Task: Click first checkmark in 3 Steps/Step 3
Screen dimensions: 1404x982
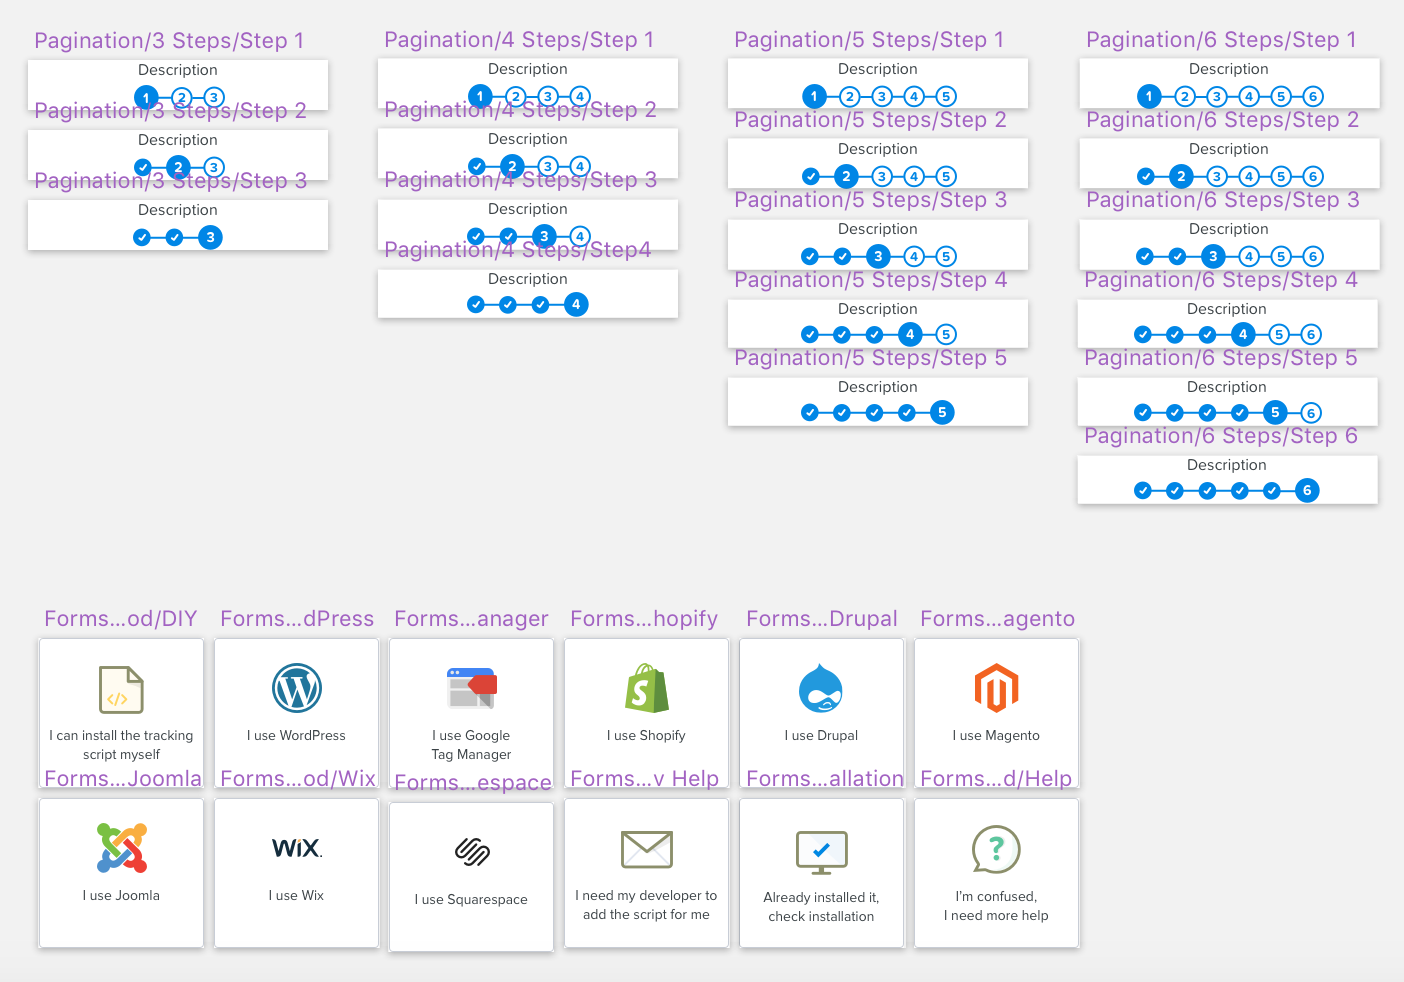Action: tap(142, 237)
